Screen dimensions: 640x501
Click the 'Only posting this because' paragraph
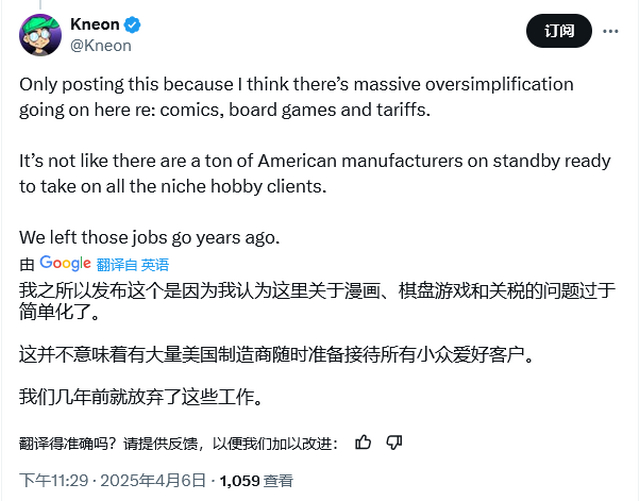pos(296,96)
